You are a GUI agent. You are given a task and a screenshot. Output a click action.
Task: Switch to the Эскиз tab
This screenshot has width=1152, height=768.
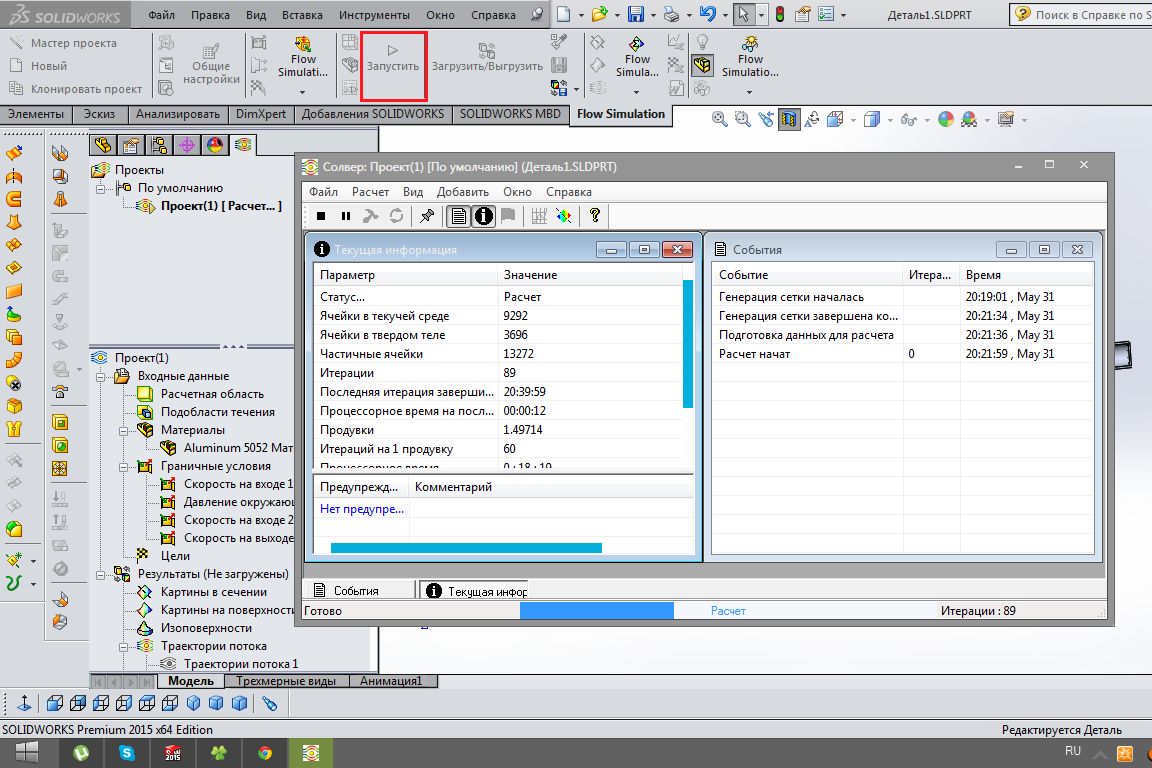(99, 114)
